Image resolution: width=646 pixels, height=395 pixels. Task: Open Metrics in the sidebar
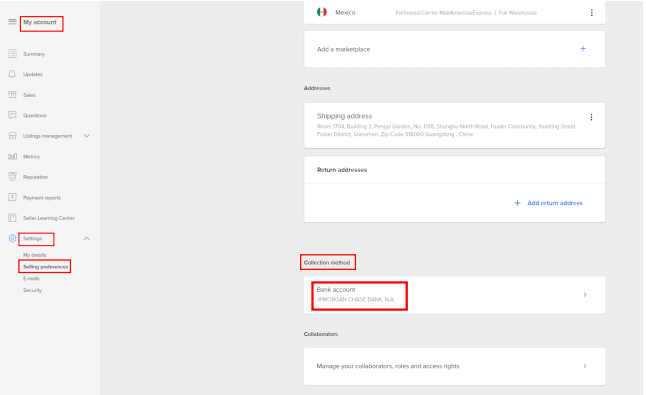[31, 157]
